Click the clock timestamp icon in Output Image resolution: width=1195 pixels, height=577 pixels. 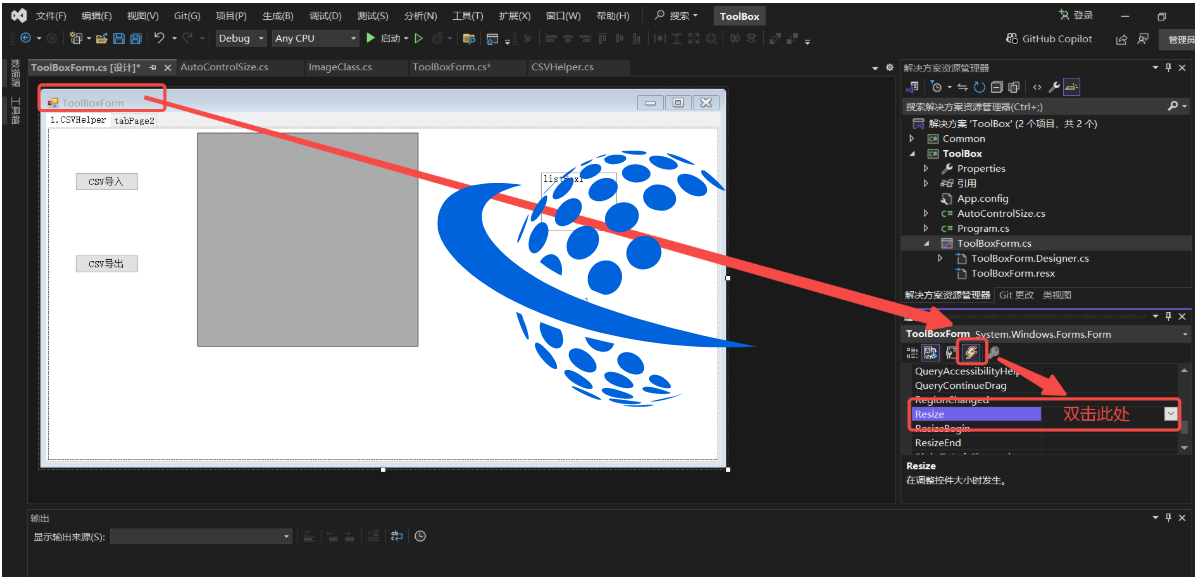[x=420, y=537]
